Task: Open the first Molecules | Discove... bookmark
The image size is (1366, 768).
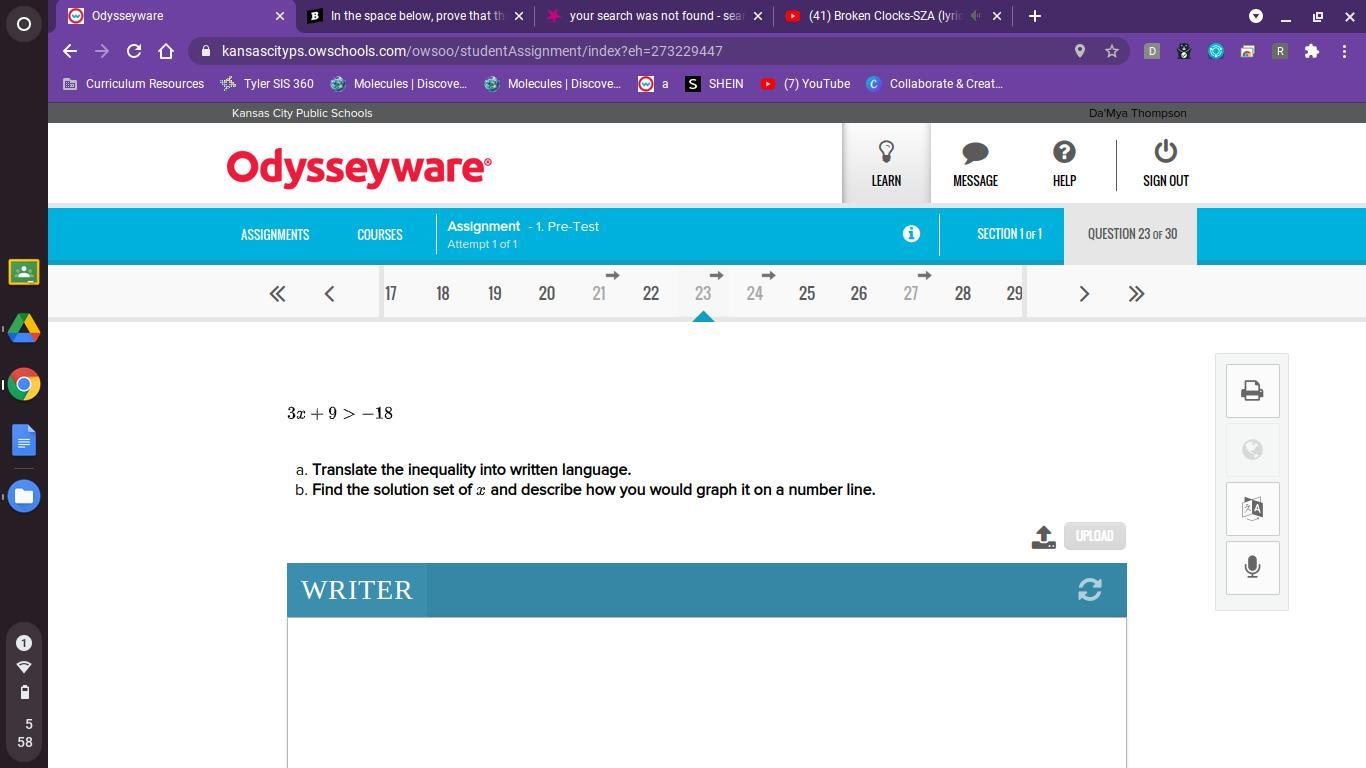Action: coord(398,84)
